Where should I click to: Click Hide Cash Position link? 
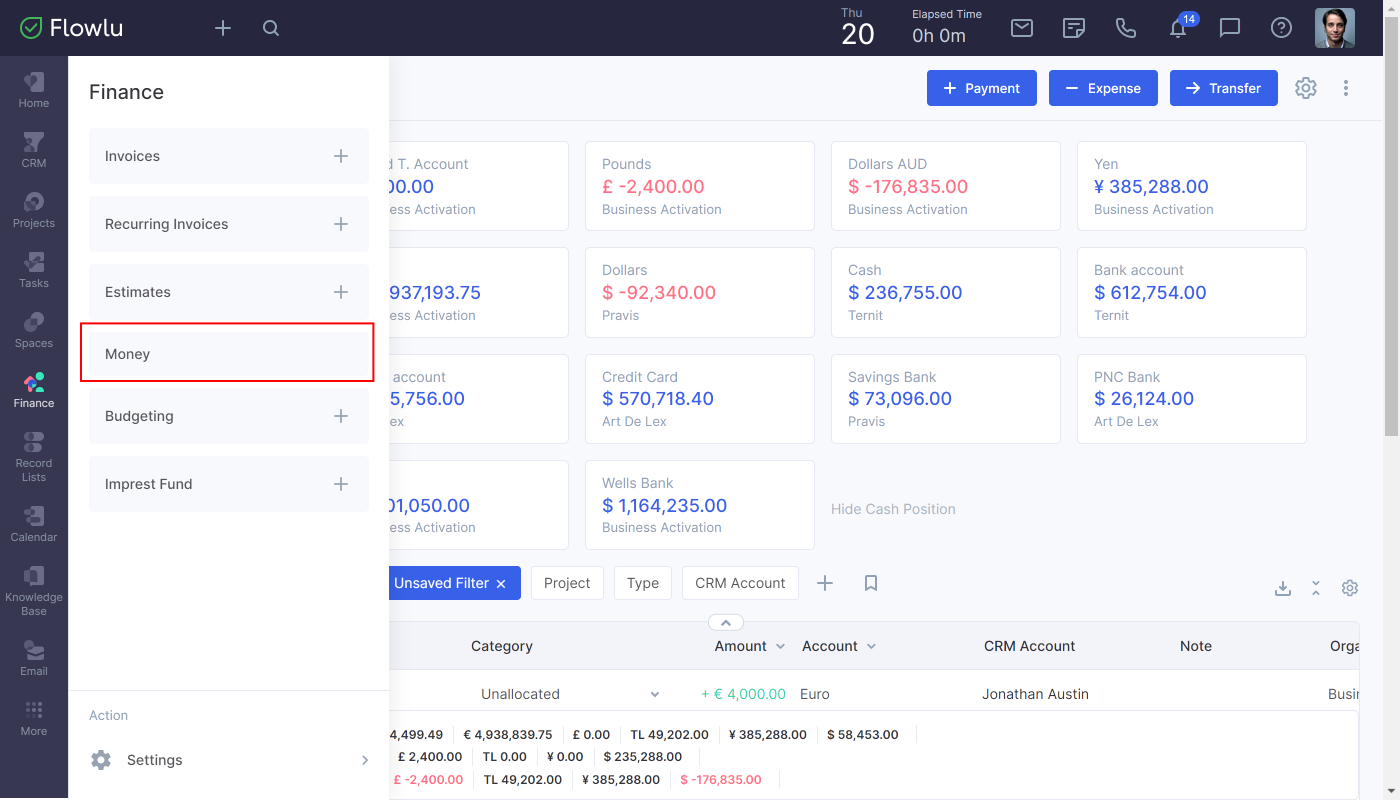(x=893, y=509)
